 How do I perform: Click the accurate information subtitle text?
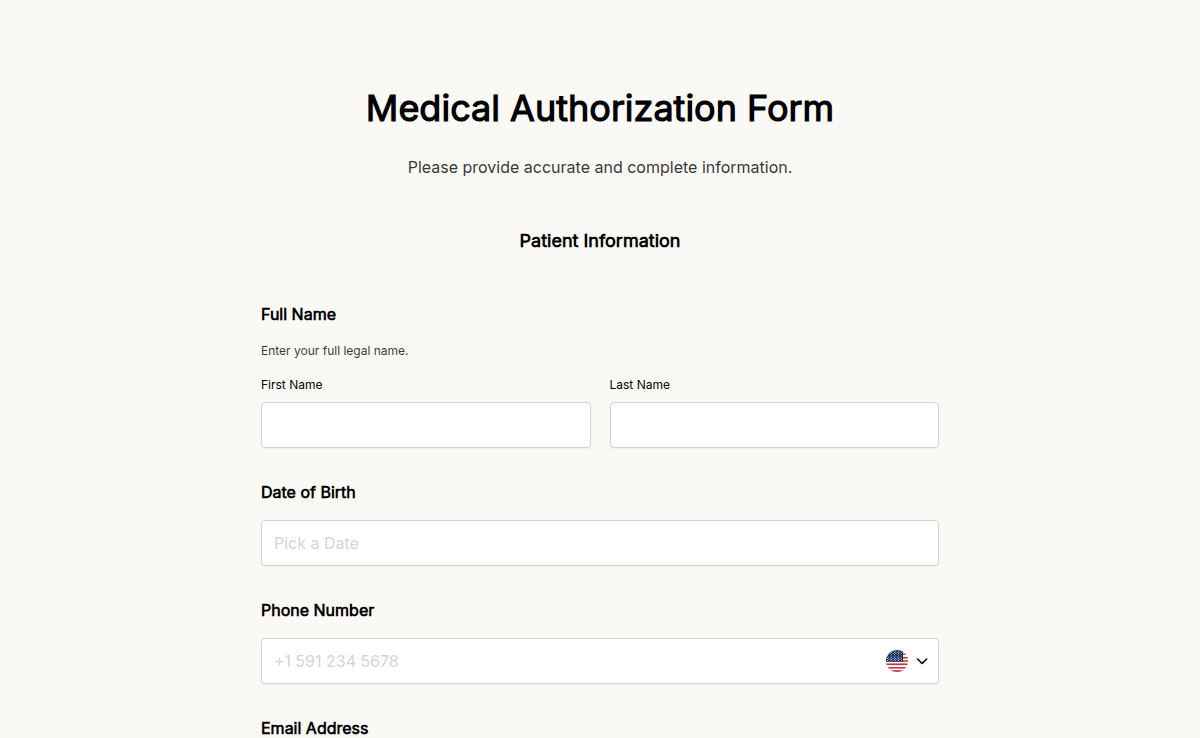point(599,167)
